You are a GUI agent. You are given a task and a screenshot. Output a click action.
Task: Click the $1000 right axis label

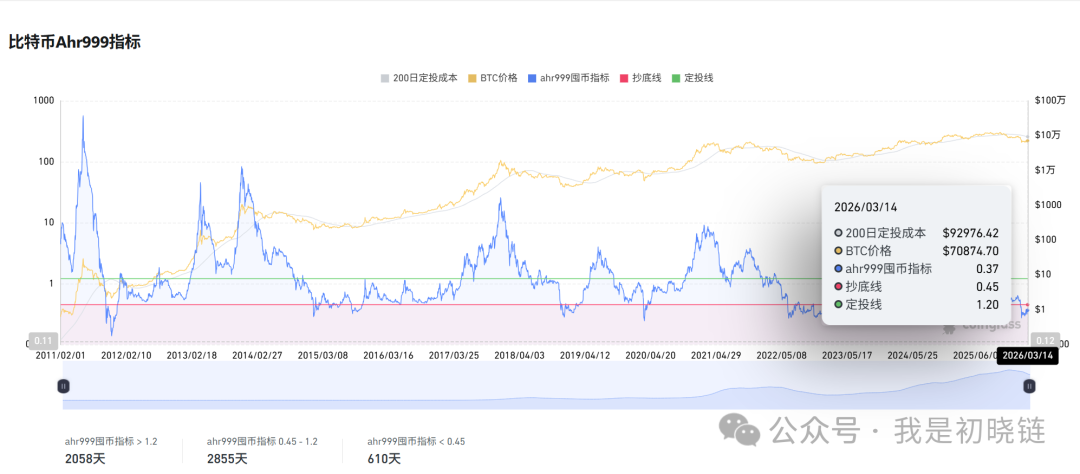[x=1046, y=205]
